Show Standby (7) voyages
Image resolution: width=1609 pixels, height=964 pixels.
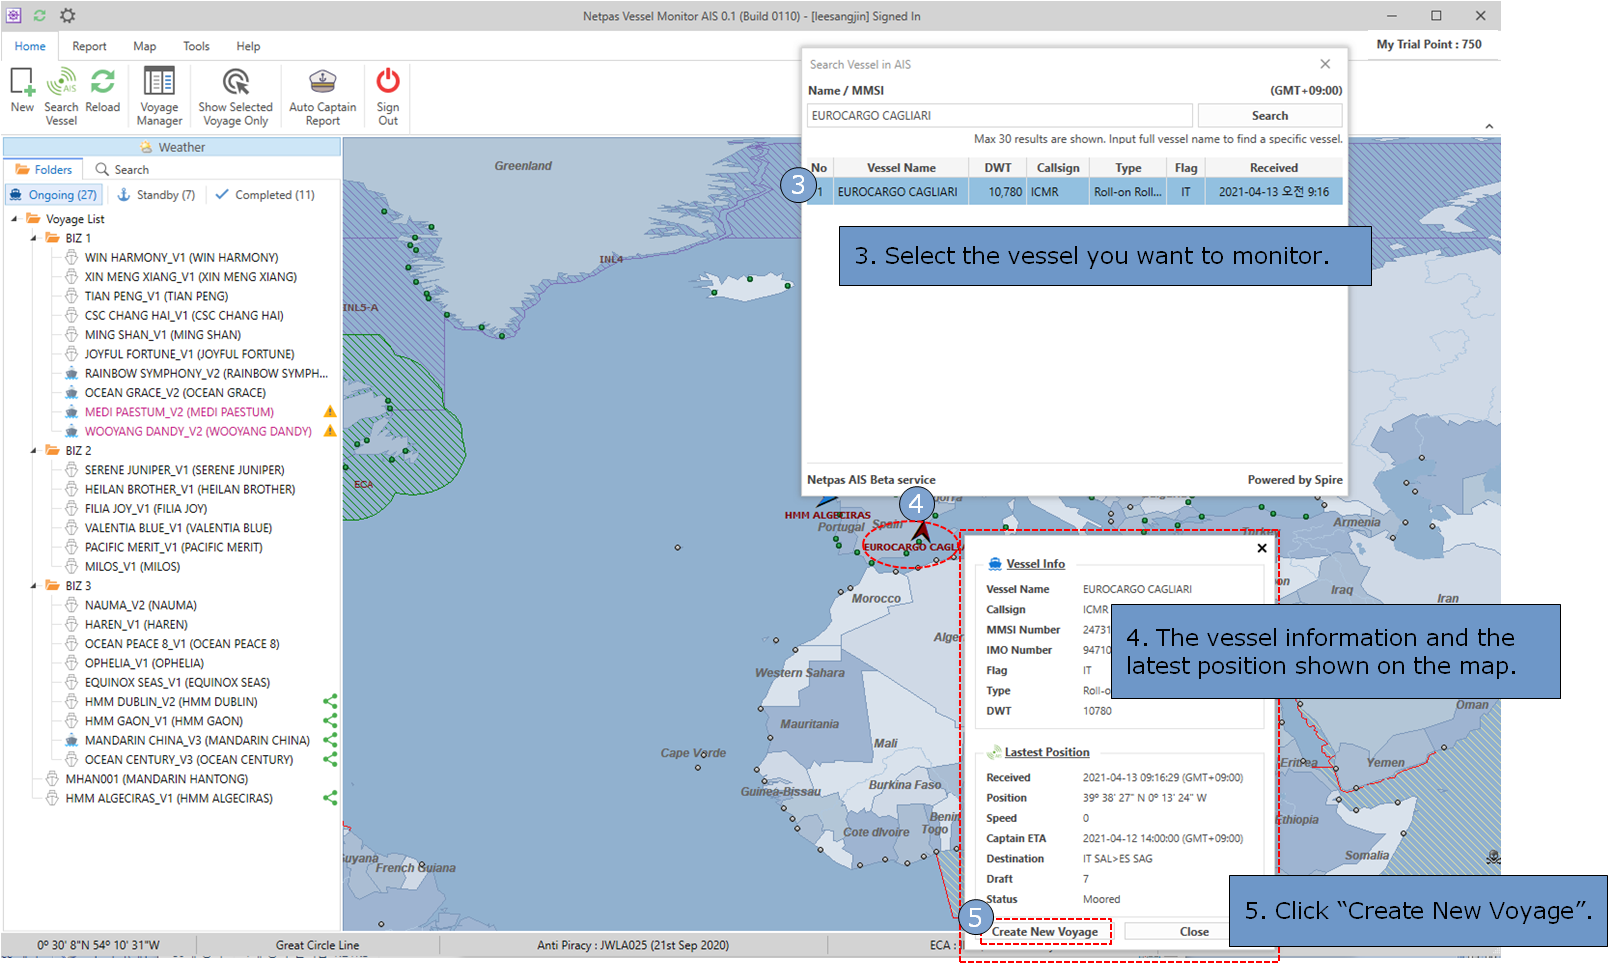point(156,195)
